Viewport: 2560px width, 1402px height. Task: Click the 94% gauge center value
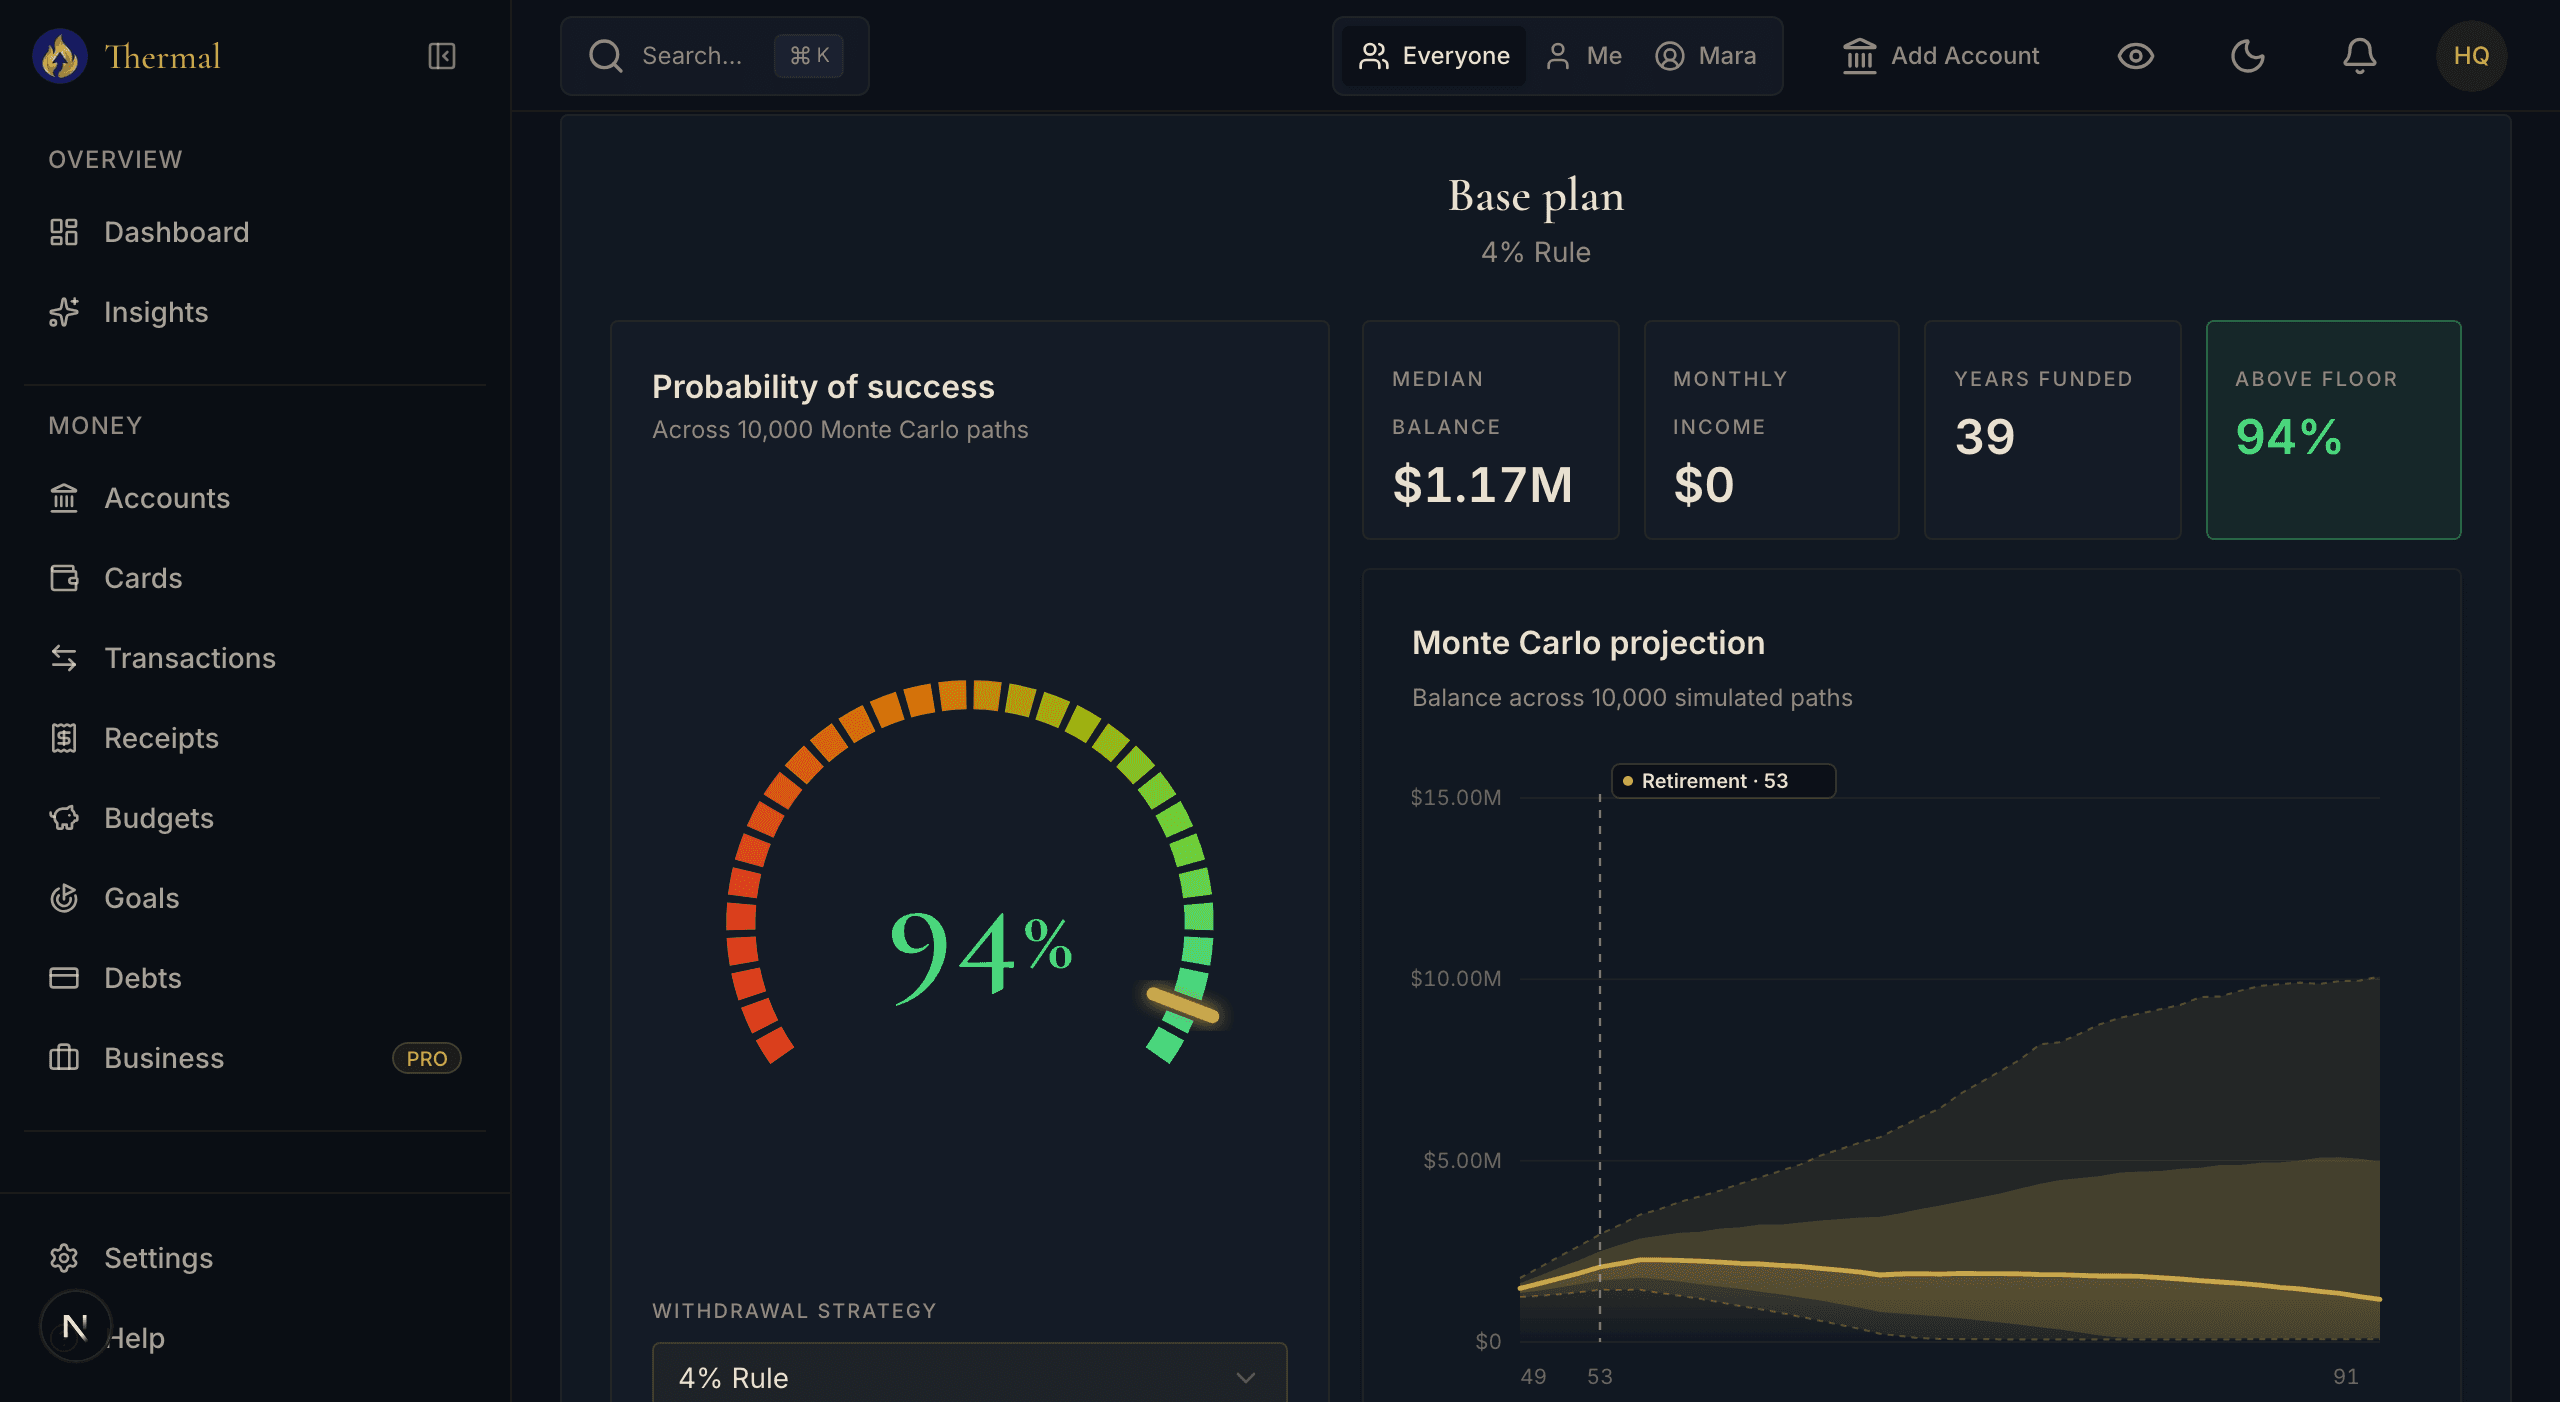[980, 955]
